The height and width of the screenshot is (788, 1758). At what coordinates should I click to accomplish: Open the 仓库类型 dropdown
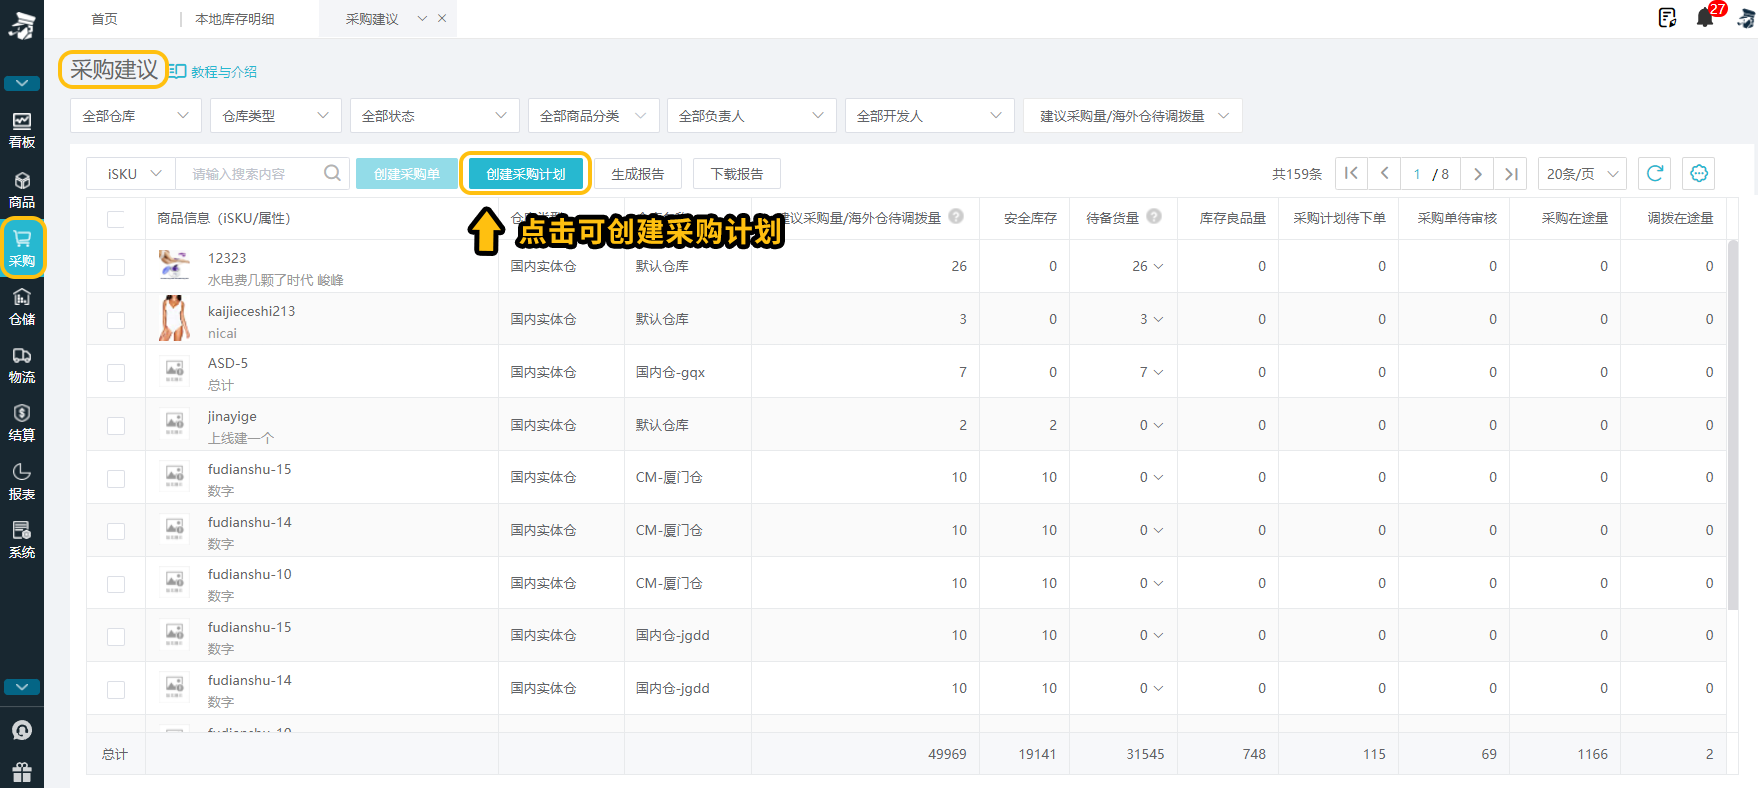[276, 115]
